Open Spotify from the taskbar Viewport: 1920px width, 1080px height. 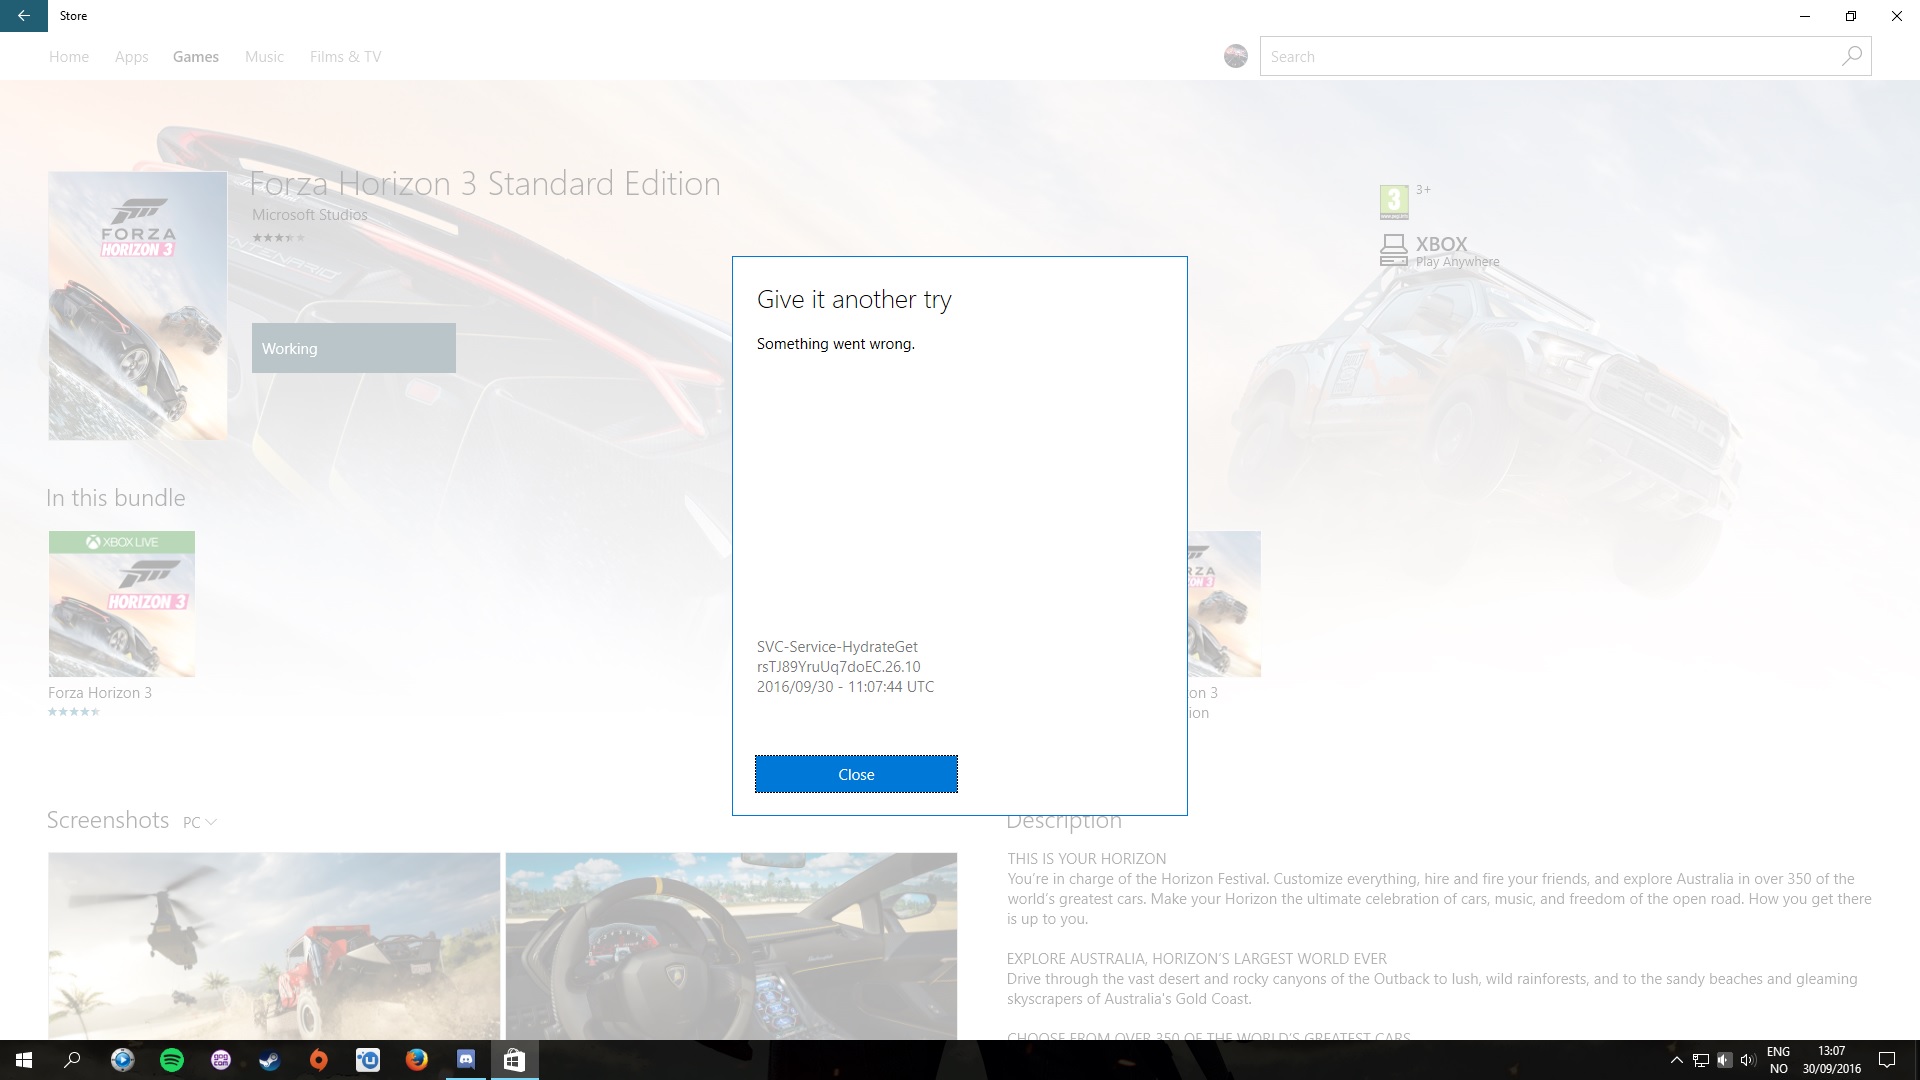pos(172,1060)
